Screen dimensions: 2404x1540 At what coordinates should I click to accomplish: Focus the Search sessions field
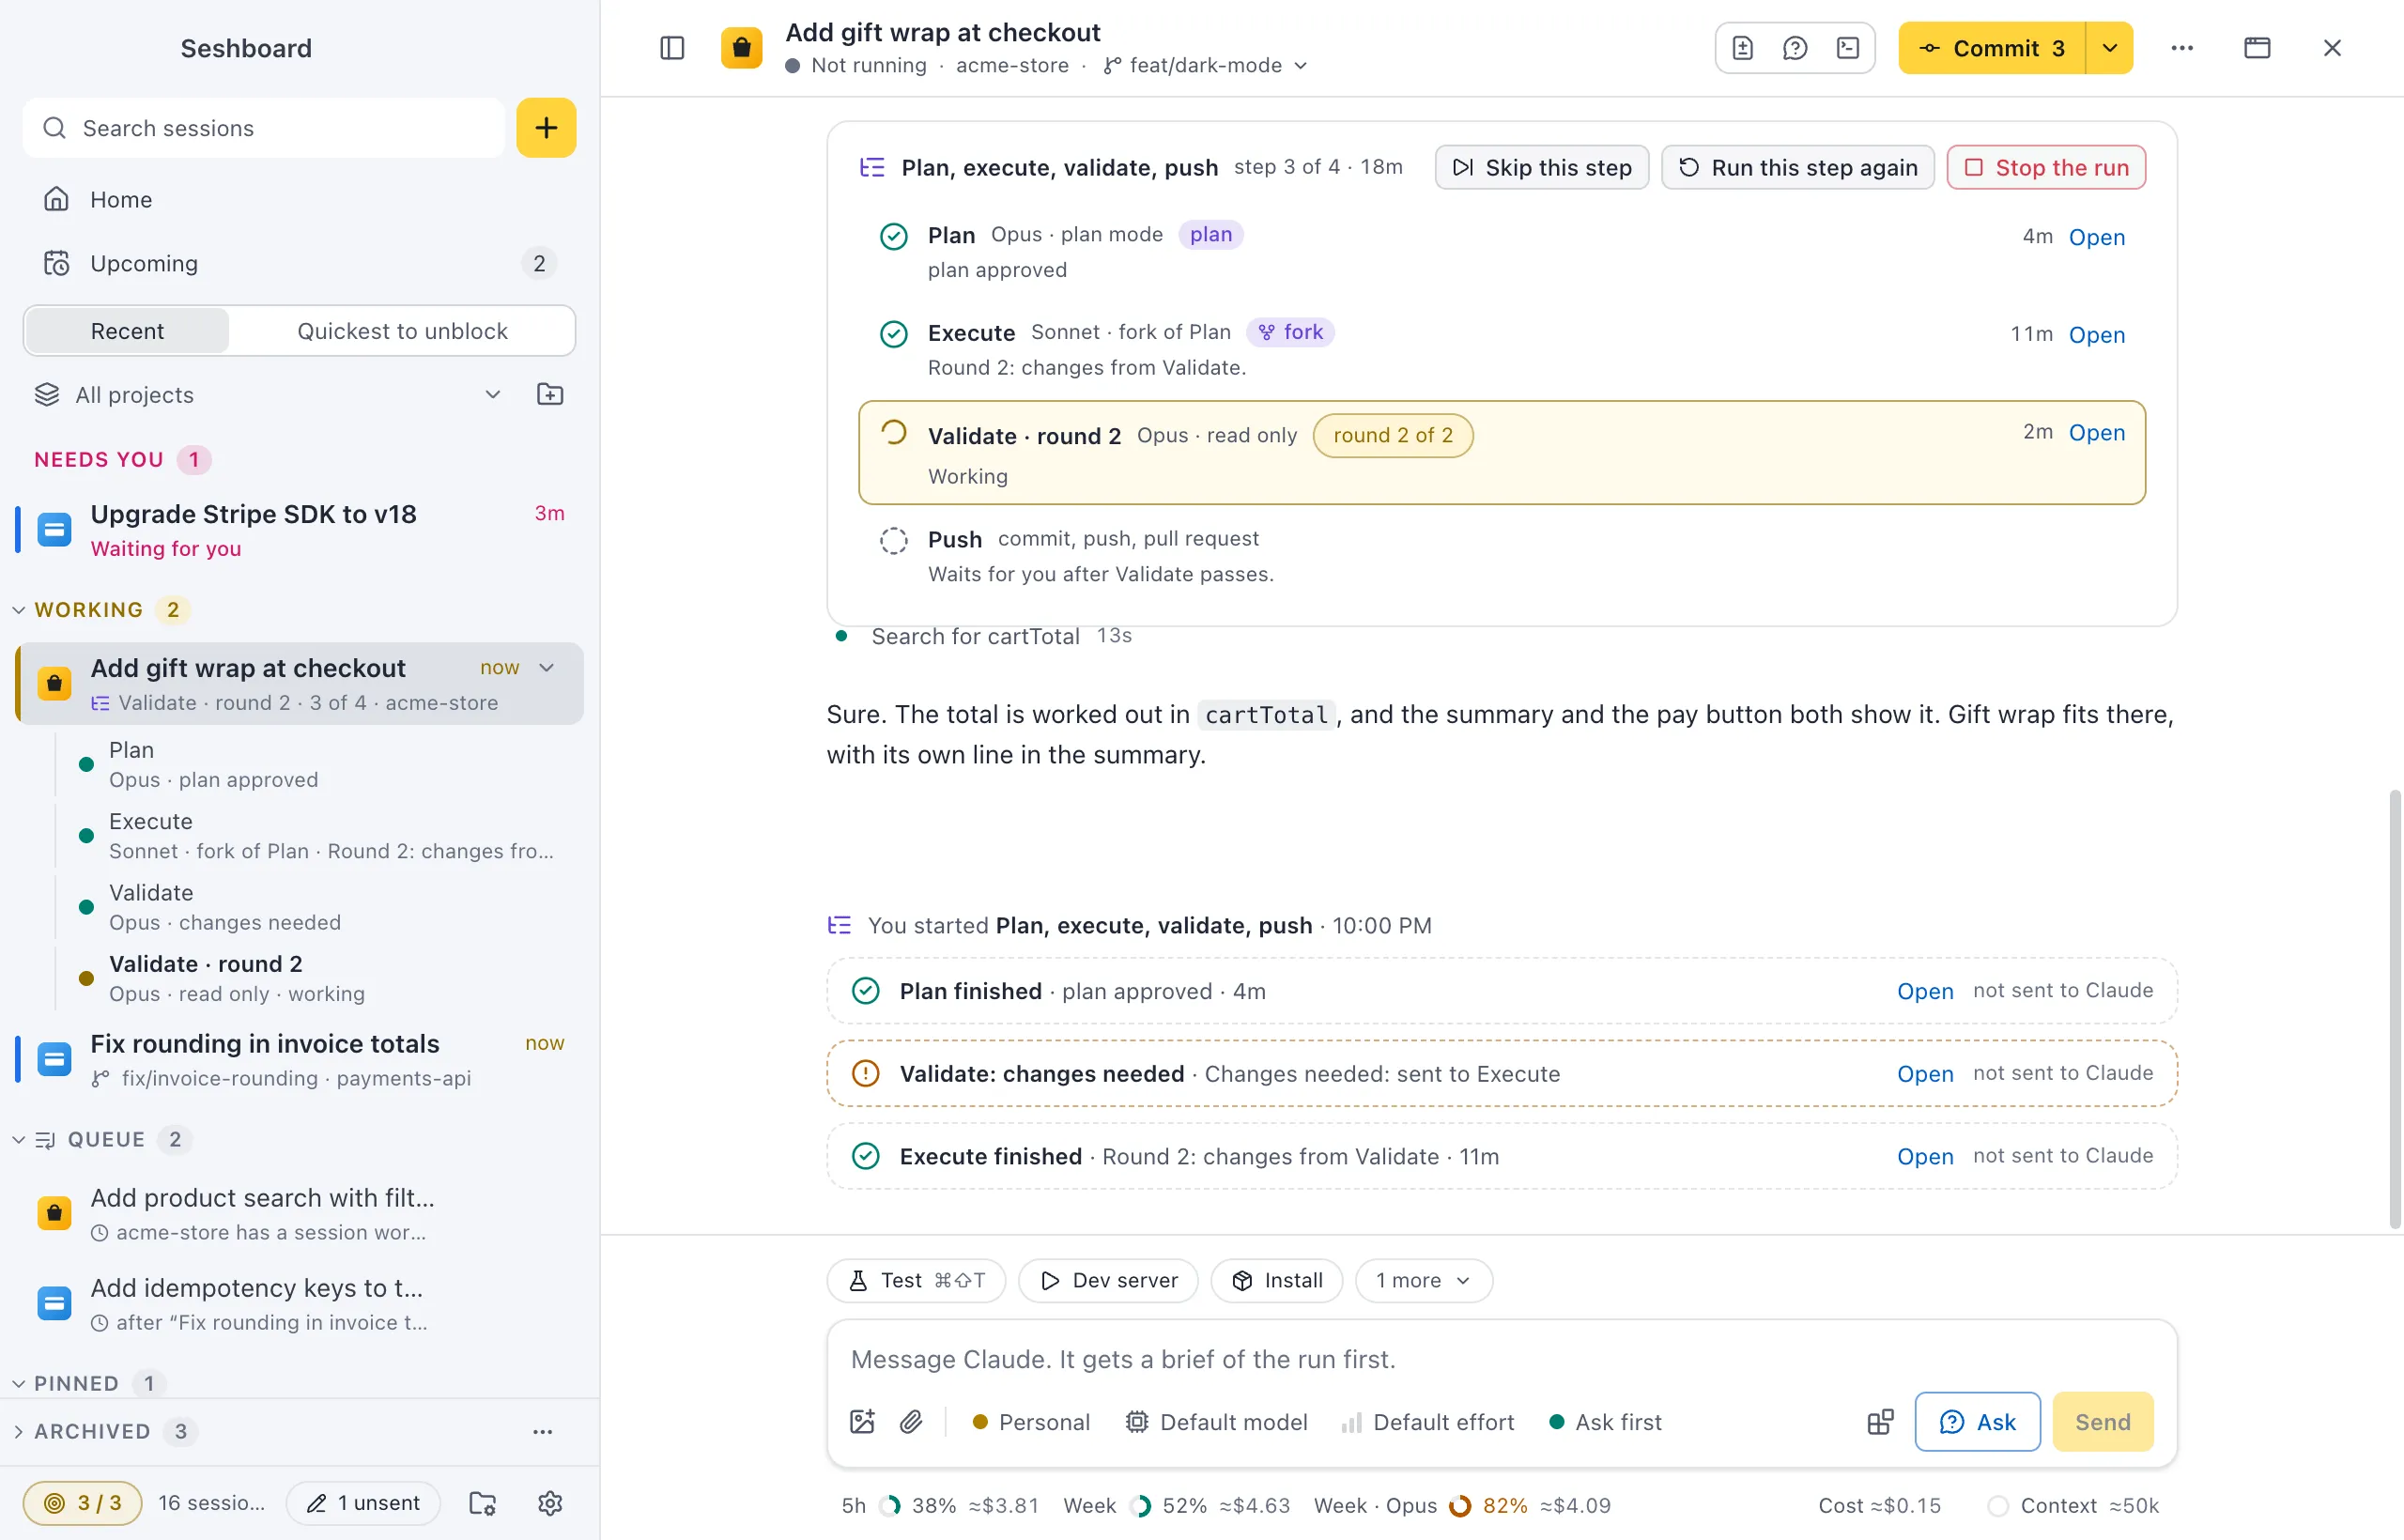(264, 128)
